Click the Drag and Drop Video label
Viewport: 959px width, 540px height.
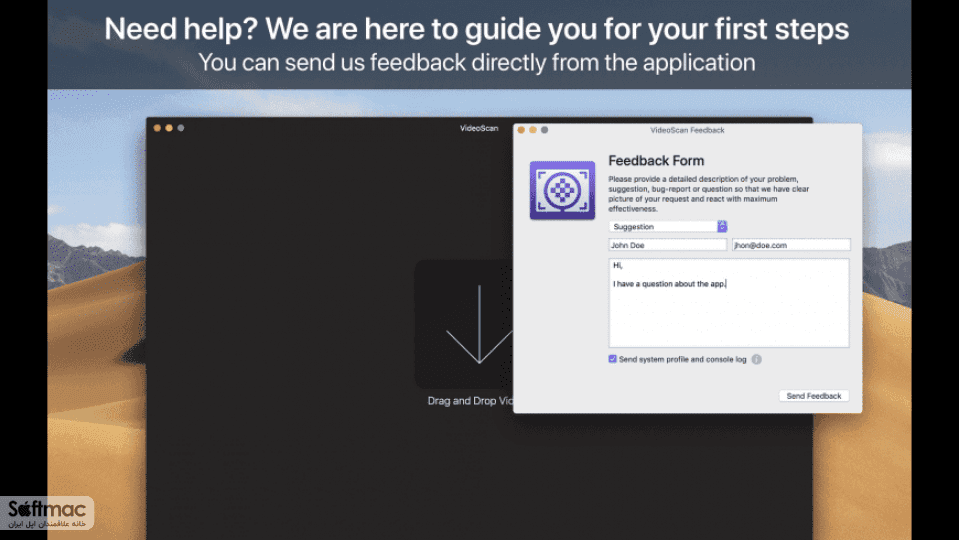[x=470, y=401]
